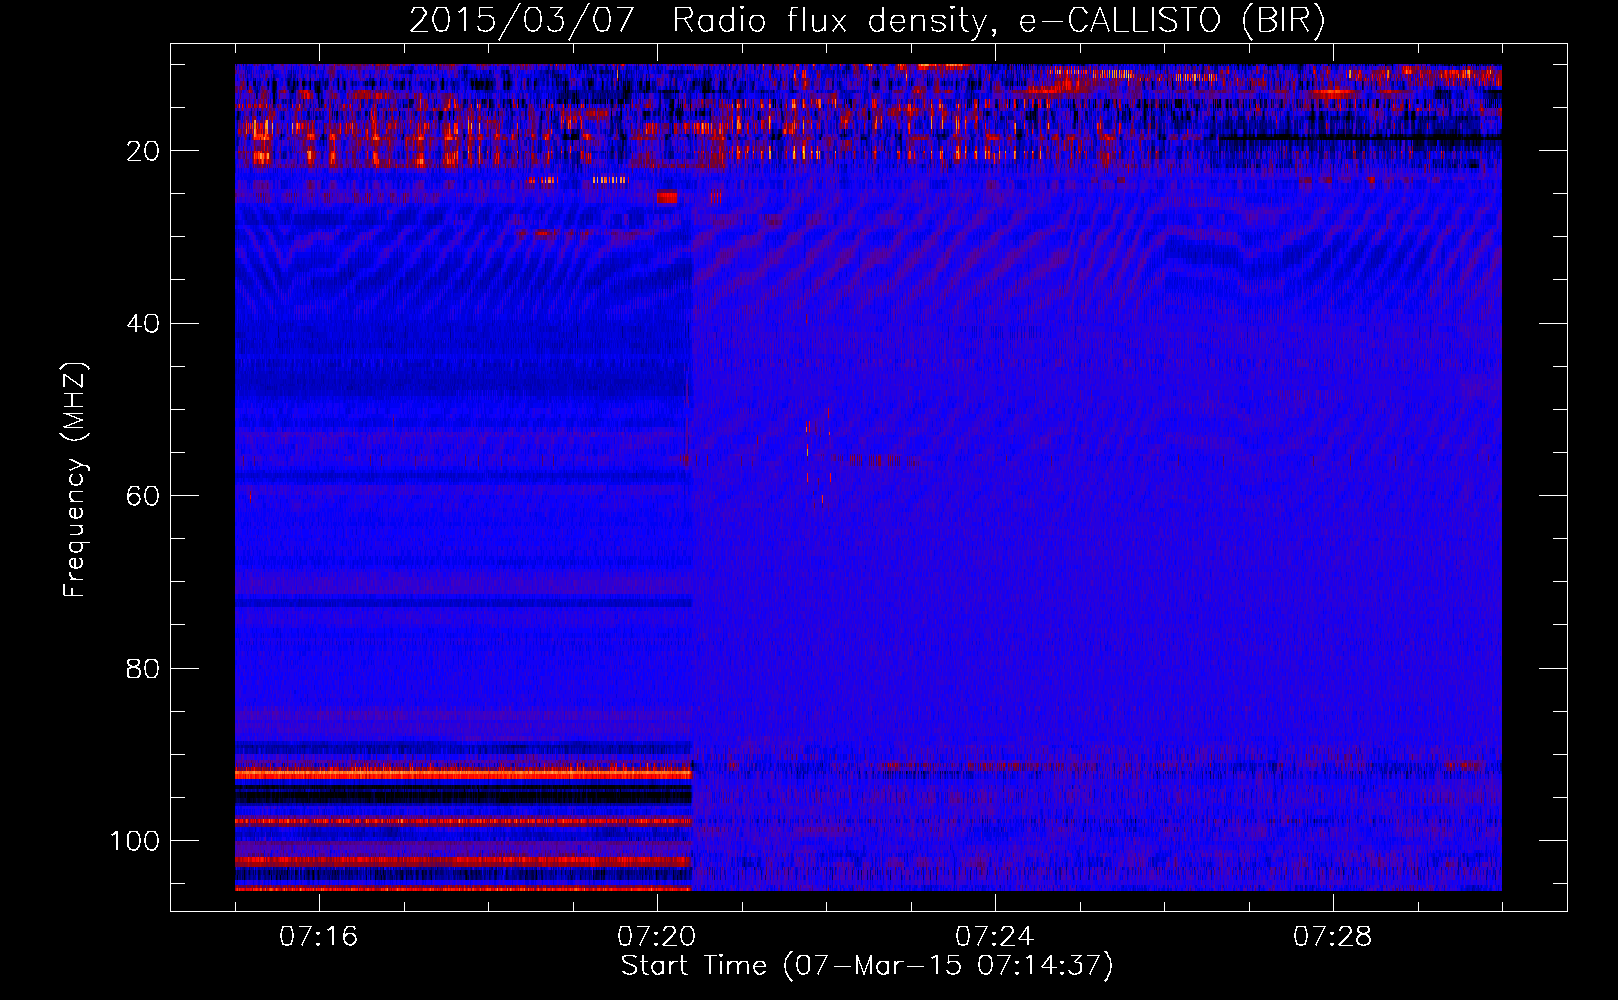Viewport: 1618px width, 1000px height.
Task: Click the 100 frequency tick label
Action: pos(136,842)
